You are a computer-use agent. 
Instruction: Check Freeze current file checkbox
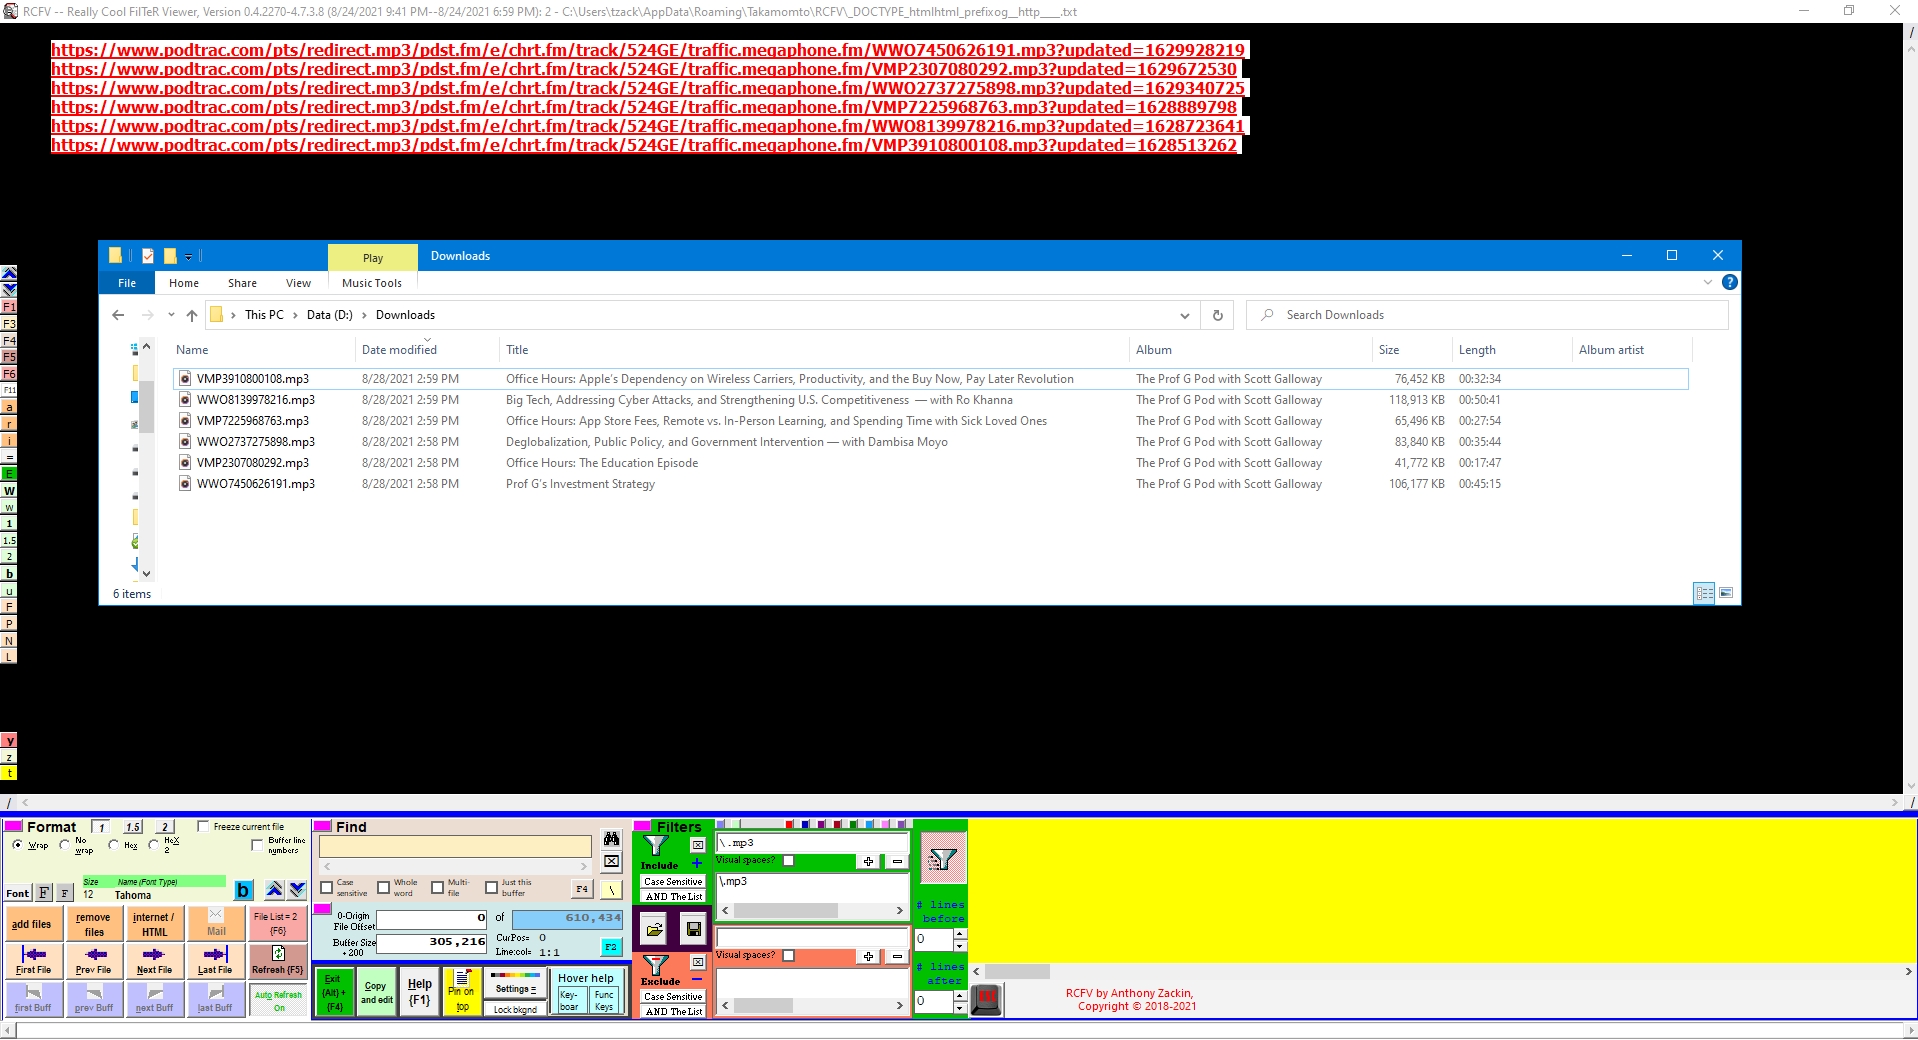[203, 826]
